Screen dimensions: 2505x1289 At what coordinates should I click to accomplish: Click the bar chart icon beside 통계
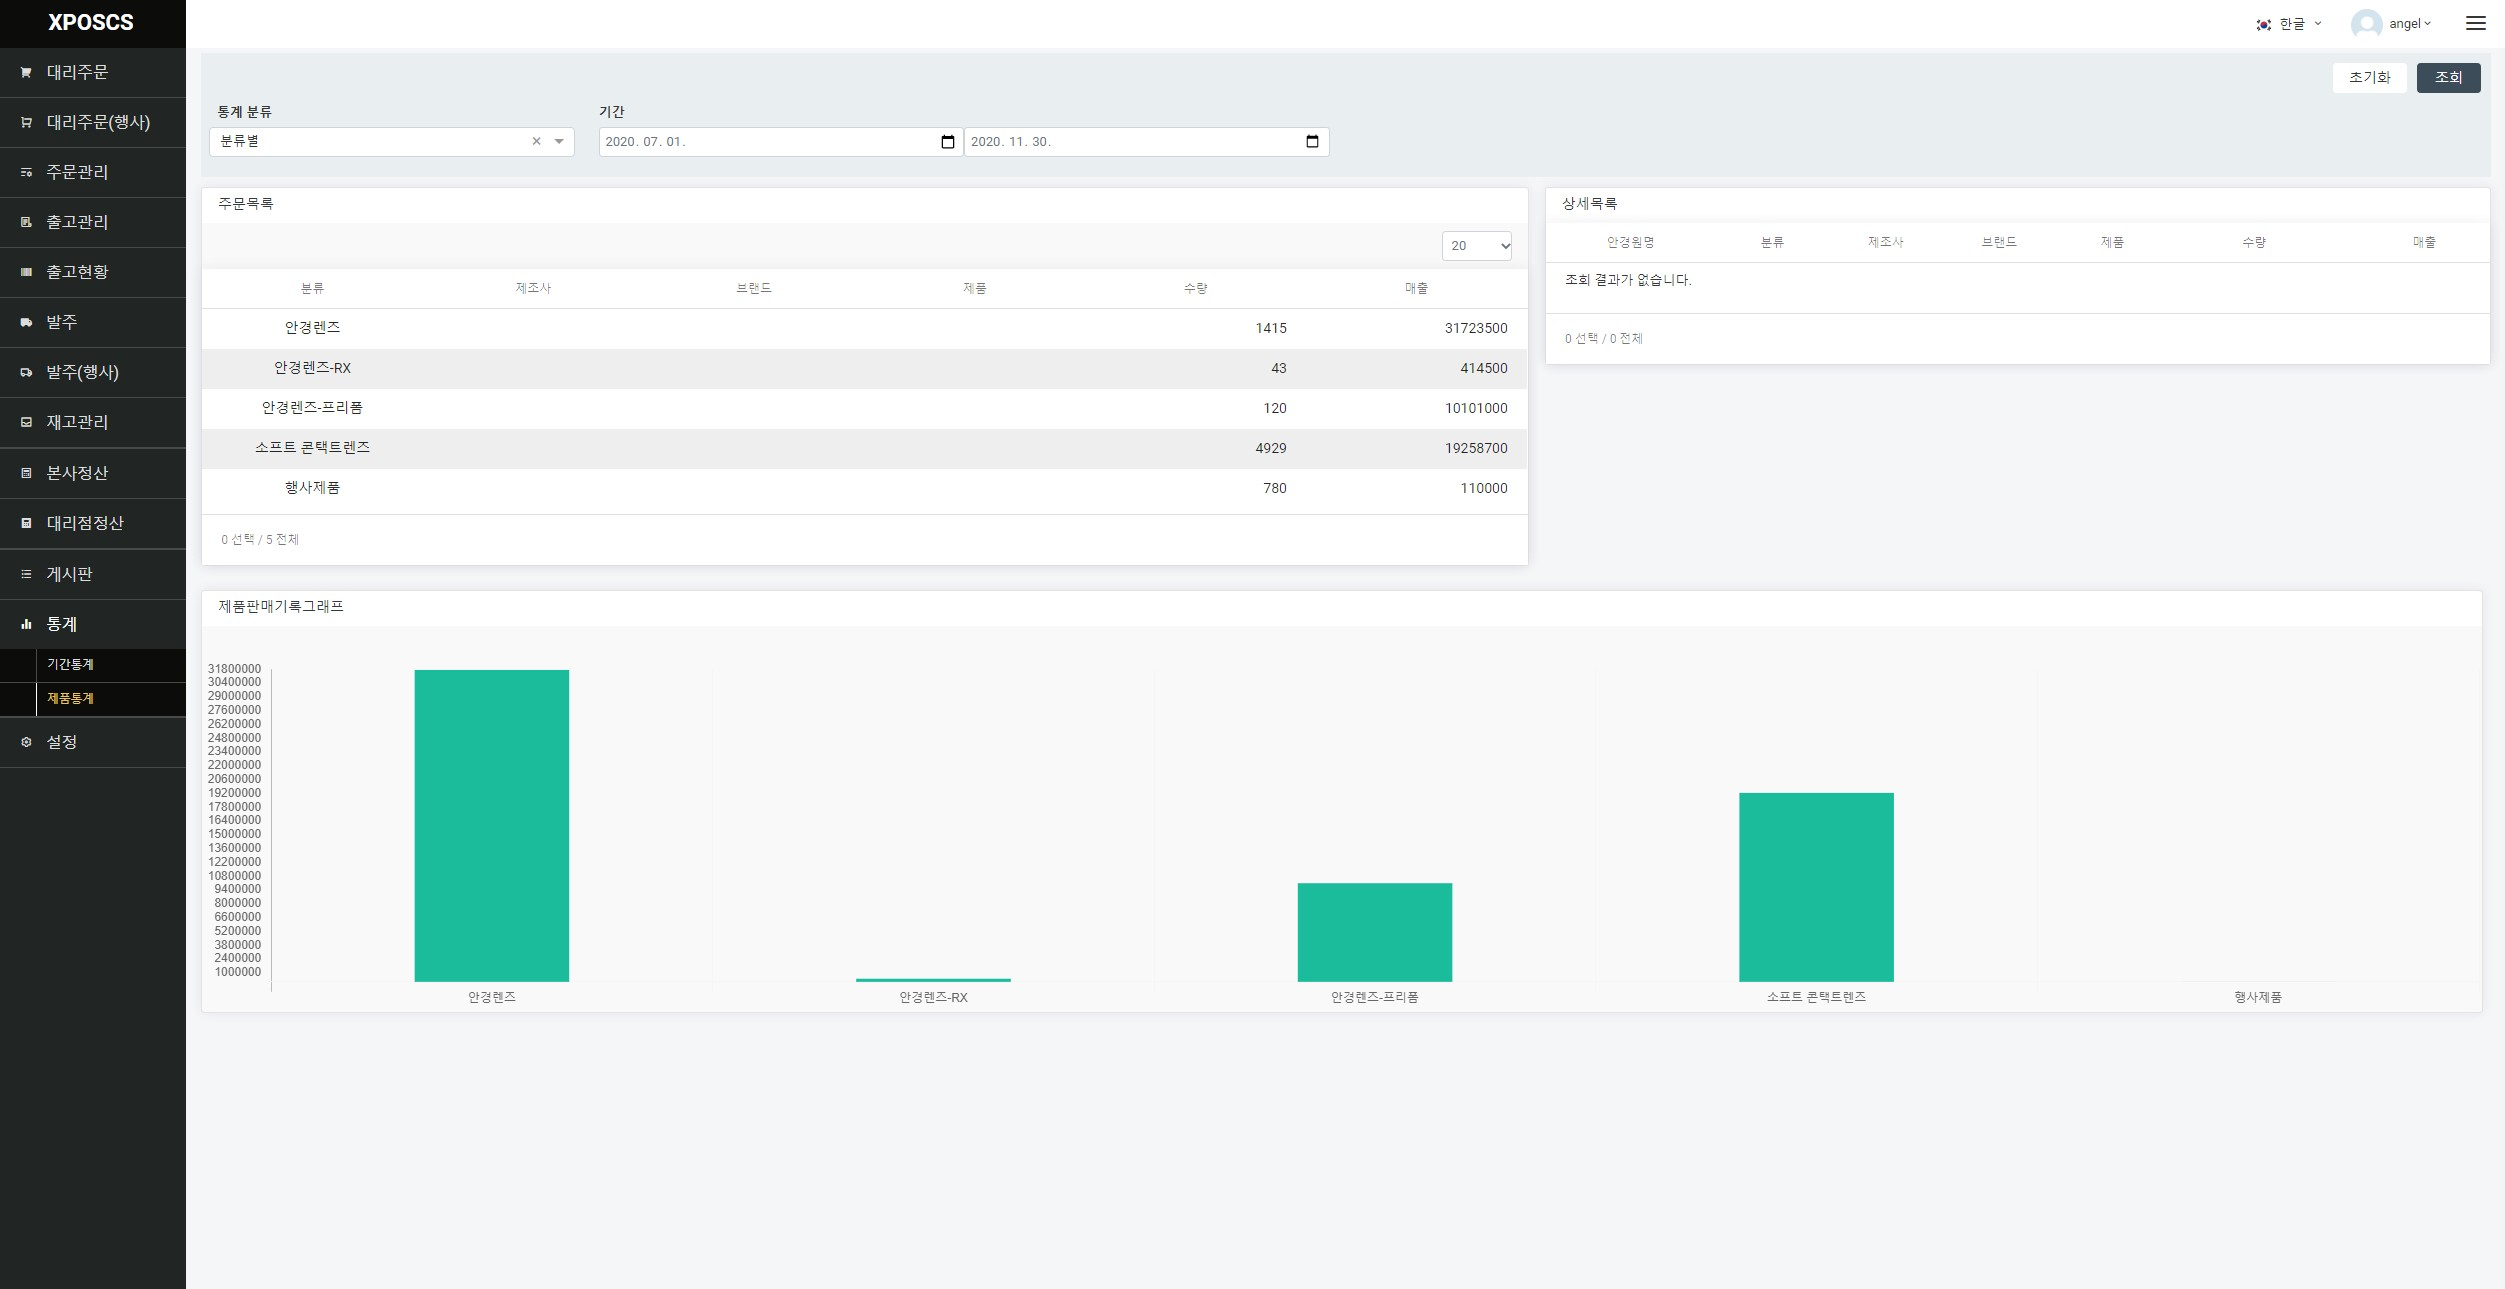[x=26, y=624]
